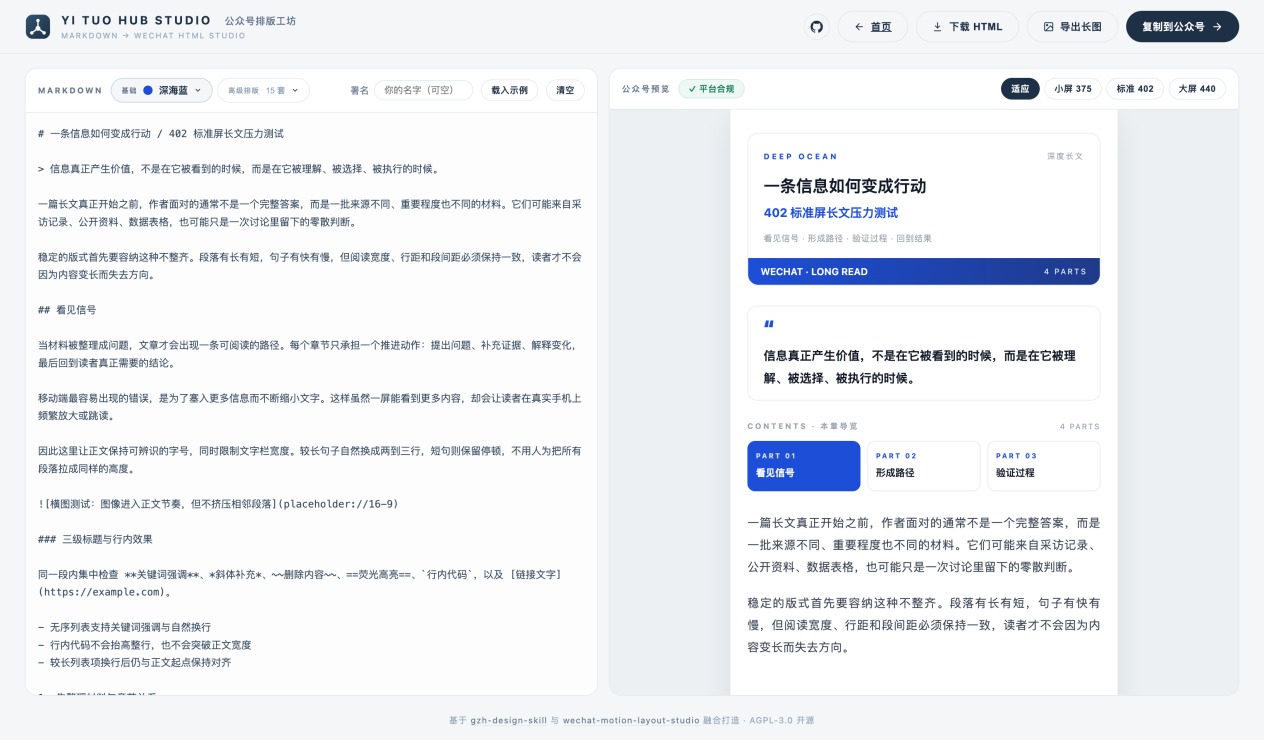Click the DEEP OCEAN label

801,157
